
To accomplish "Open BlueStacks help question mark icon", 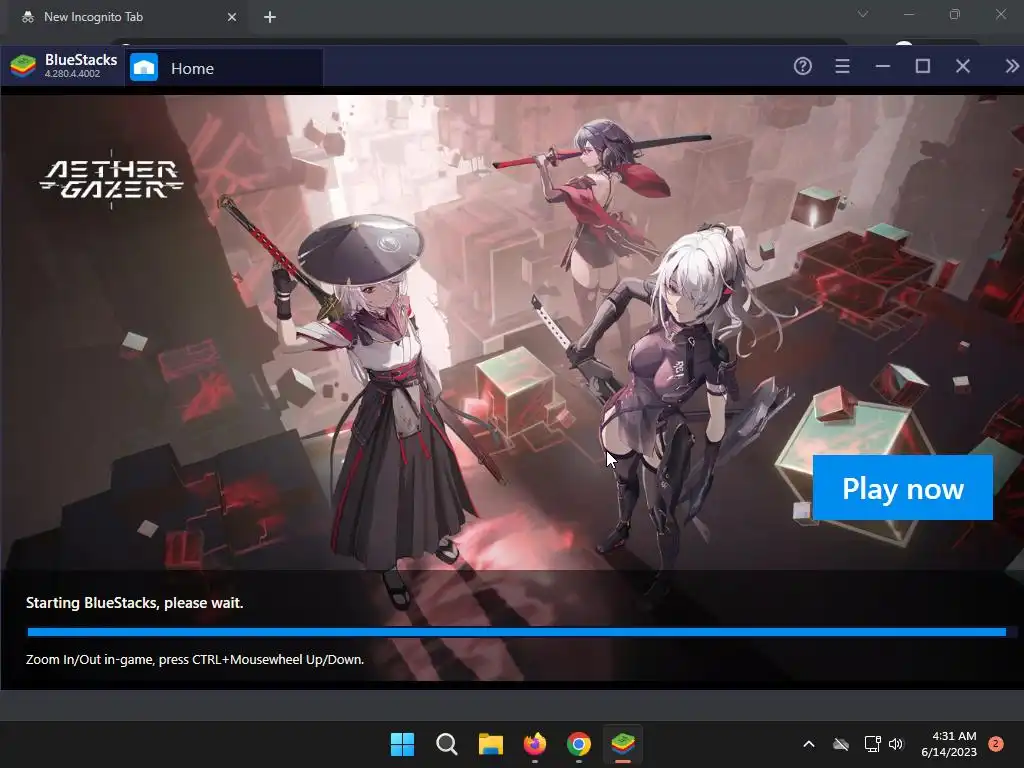I will pos(803,66).
